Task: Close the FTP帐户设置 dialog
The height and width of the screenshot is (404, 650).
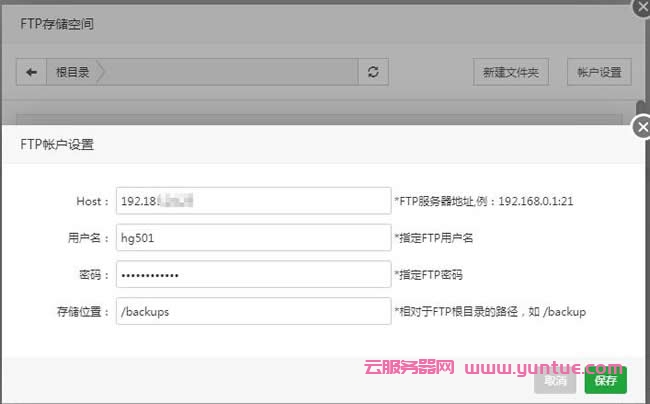Action: [642, 127]
